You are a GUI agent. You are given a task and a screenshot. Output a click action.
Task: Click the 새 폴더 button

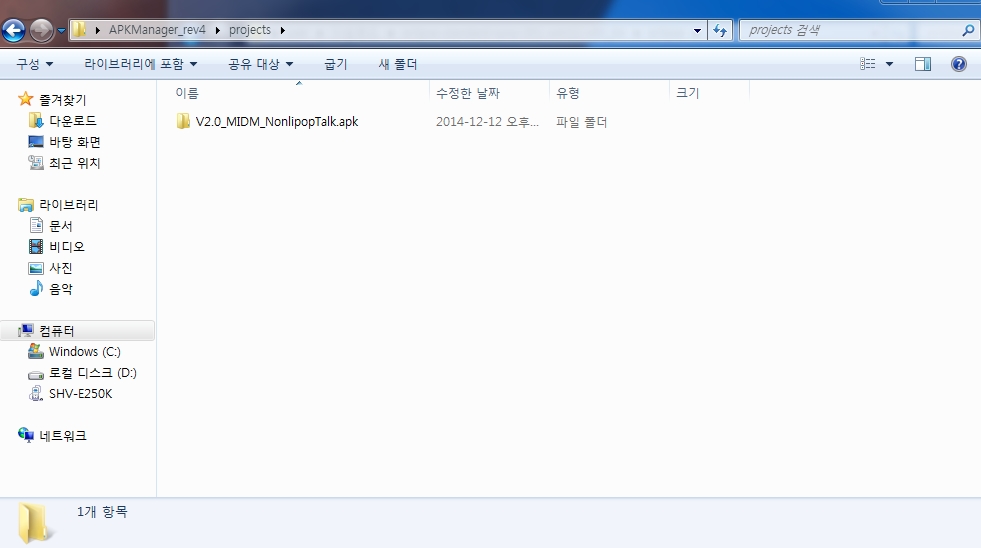tap(397, 64)
